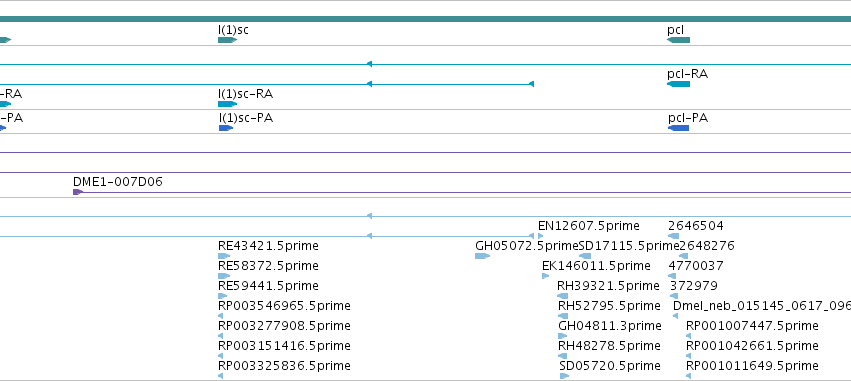Select the GH05072.5prime EST glyph
851x381 pixels.
(482, 256)
